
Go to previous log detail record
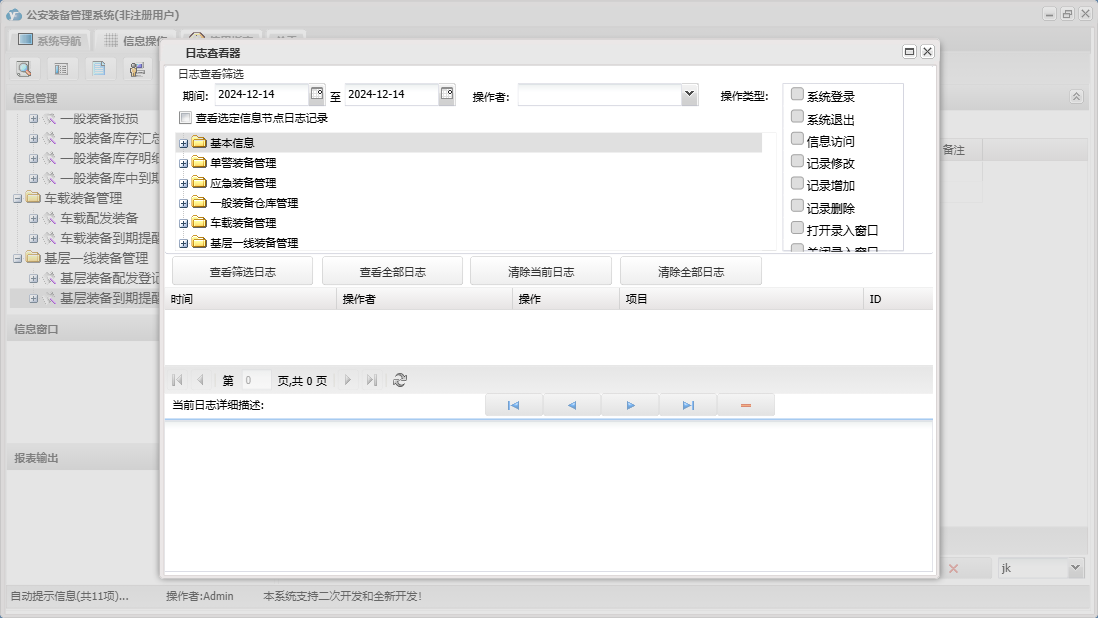tap(571, 405)
